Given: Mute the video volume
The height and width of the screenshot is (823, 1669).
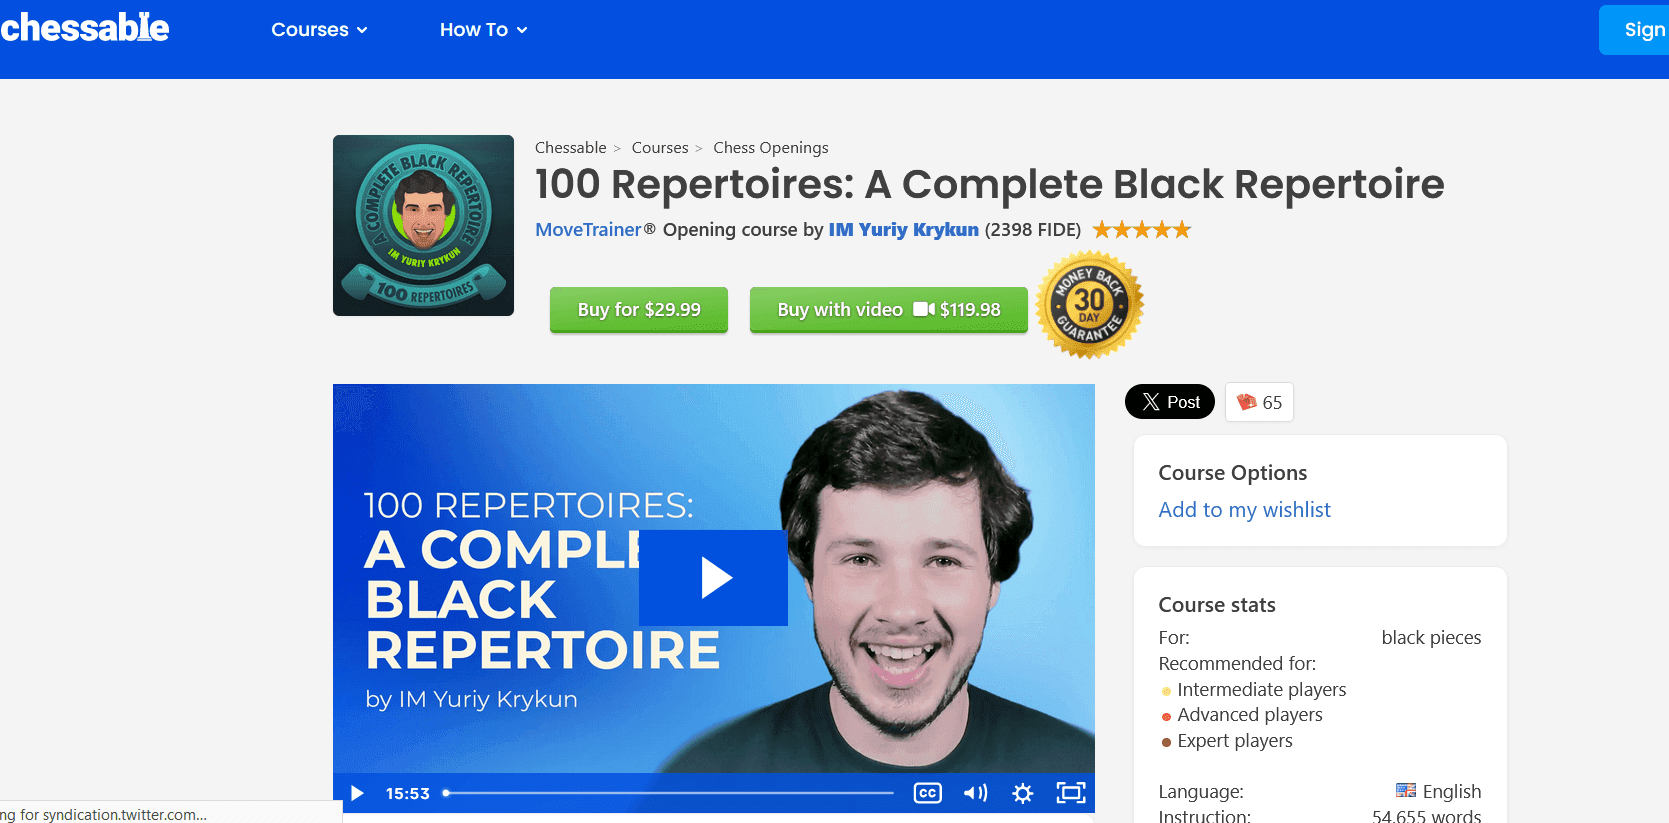Looking at the screenshot, I should (x=975, y=793).
